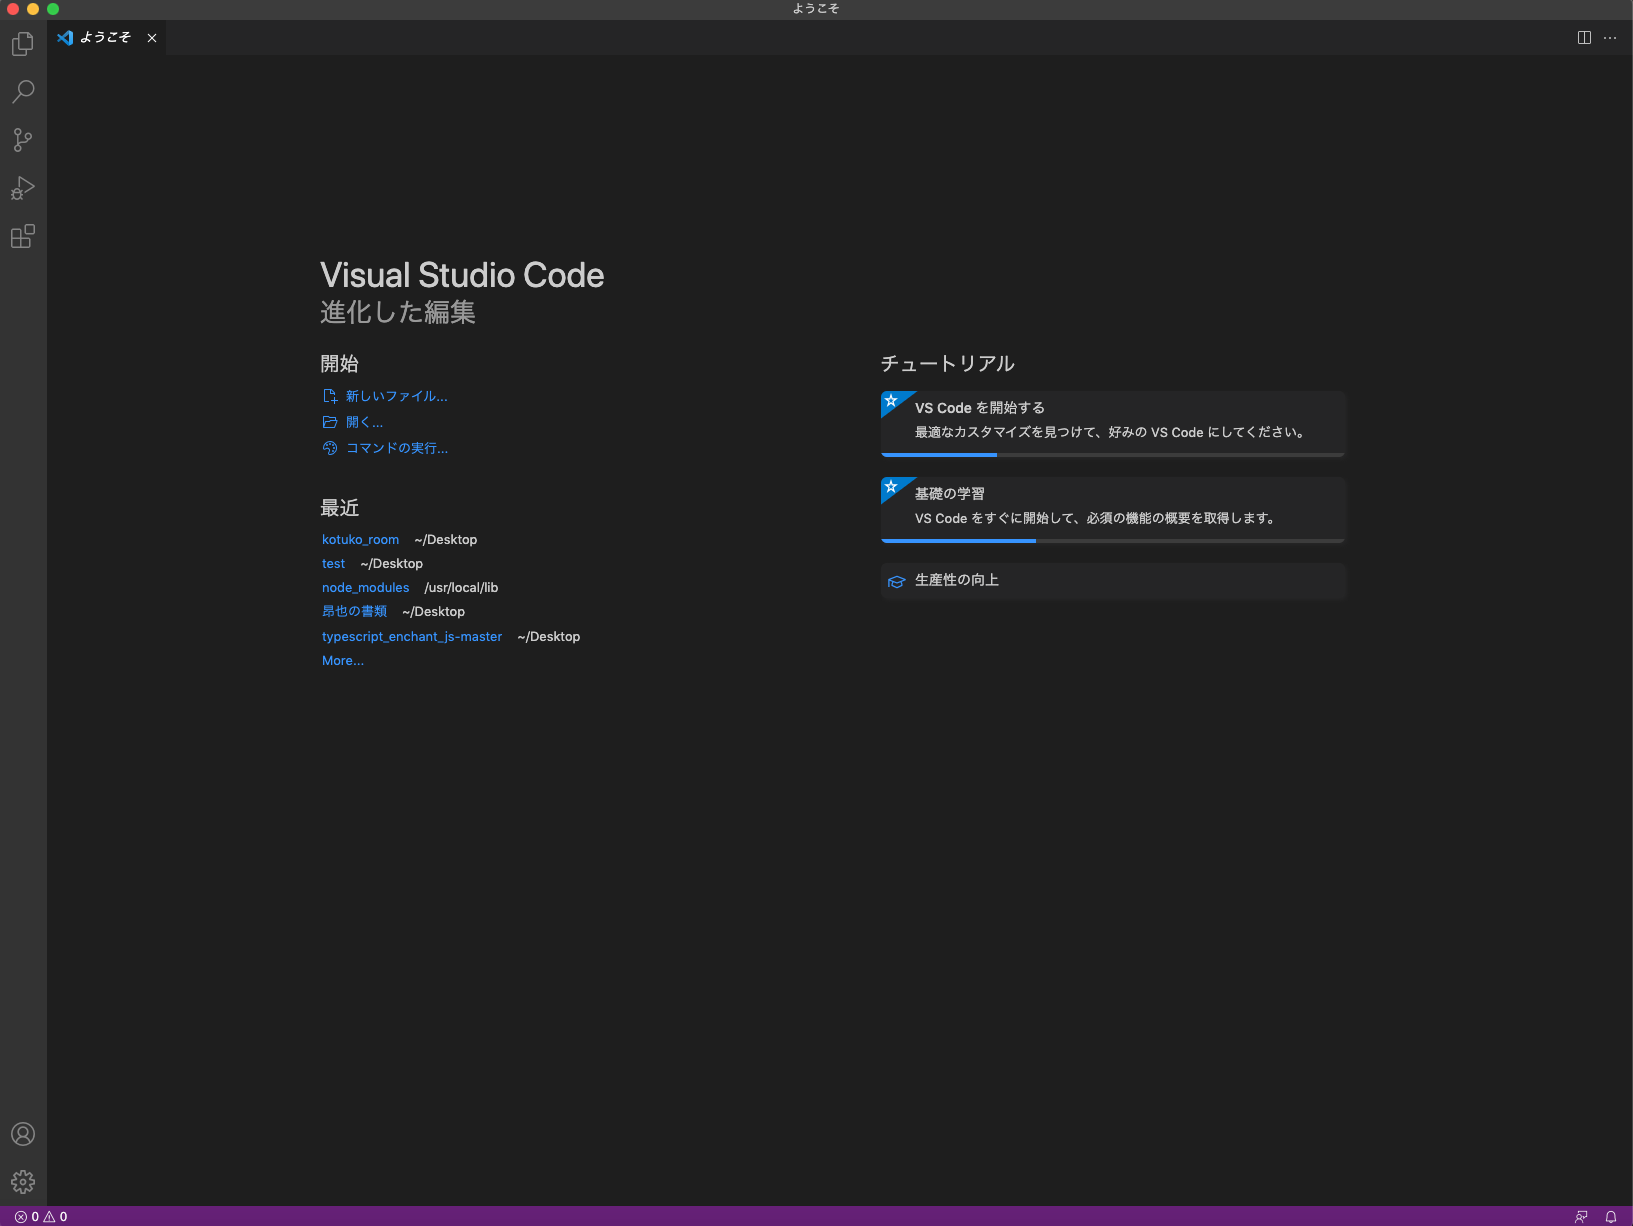This screenshot has width=1633, height=1226.
Task: Open recent folder 昂也の書類
Action: coord(354,611)
